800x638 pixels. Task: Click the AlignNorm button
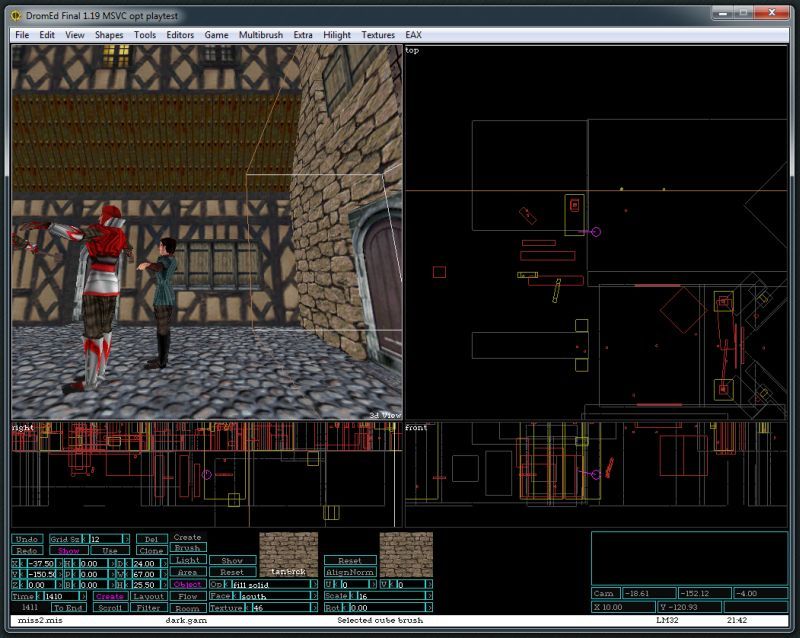click(x=350, y=572)
